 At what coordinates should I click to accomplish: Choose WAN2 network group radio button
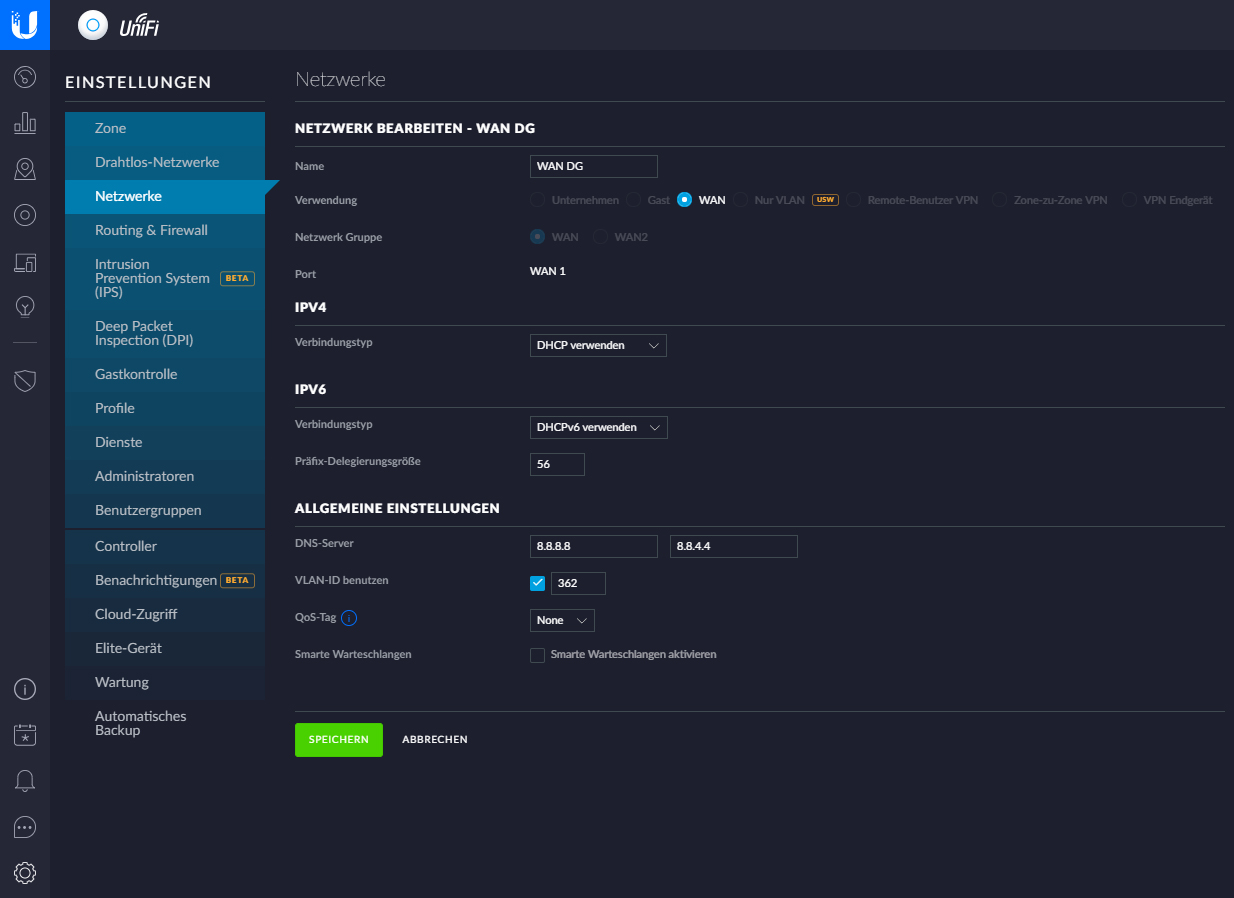tap(601, 237)
